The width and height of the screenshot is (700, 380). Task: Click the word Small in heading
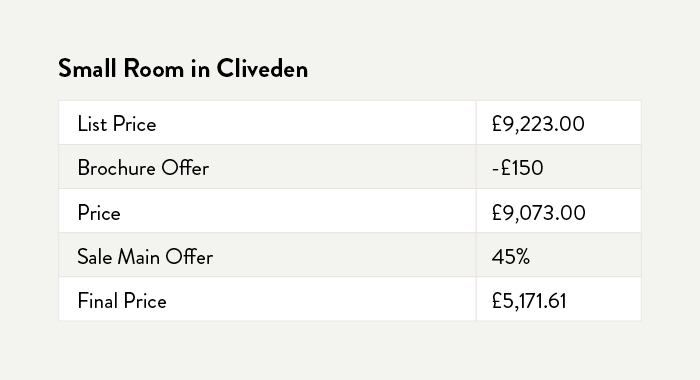(87, 69)
